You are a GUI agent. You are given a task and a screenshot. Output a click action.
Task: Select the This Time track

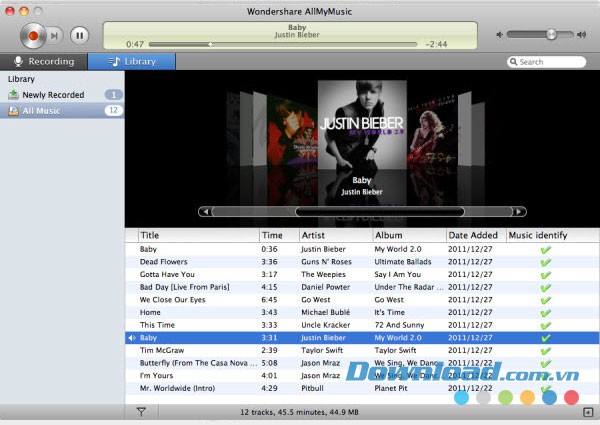362,325
